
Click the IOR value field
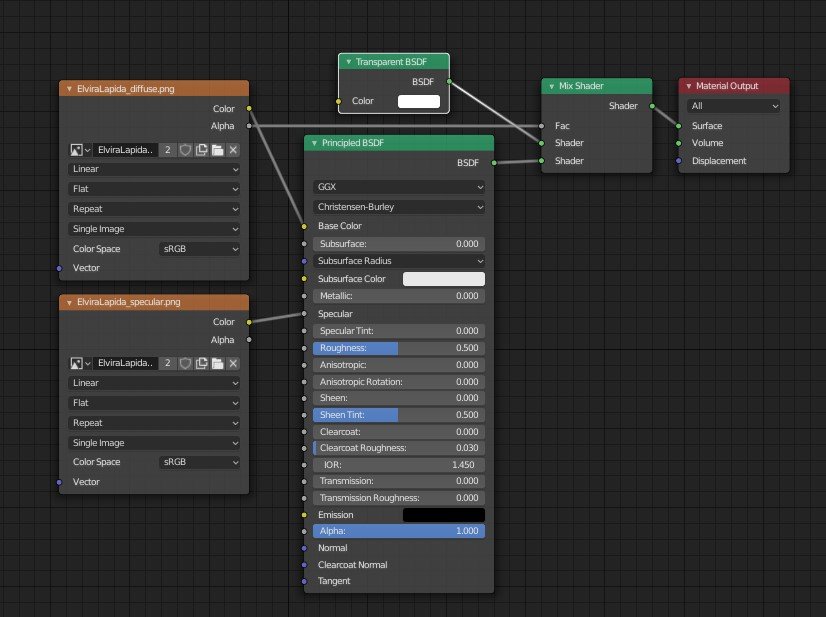[399, 465]
